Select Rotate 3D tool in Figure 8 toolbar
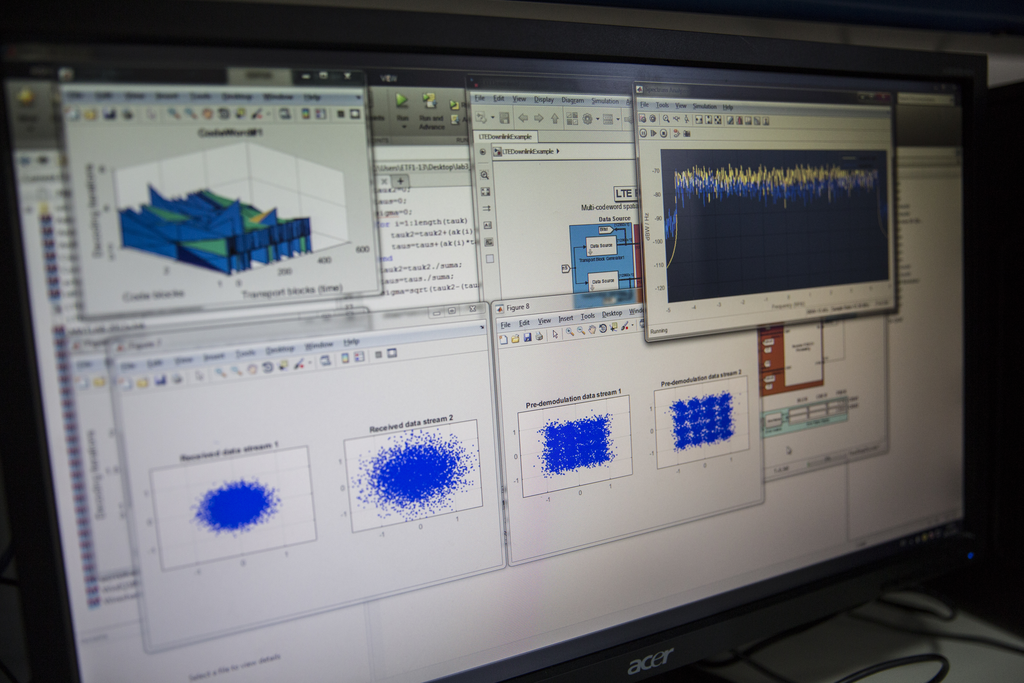 pyautogui.click(x=603, y=328)
